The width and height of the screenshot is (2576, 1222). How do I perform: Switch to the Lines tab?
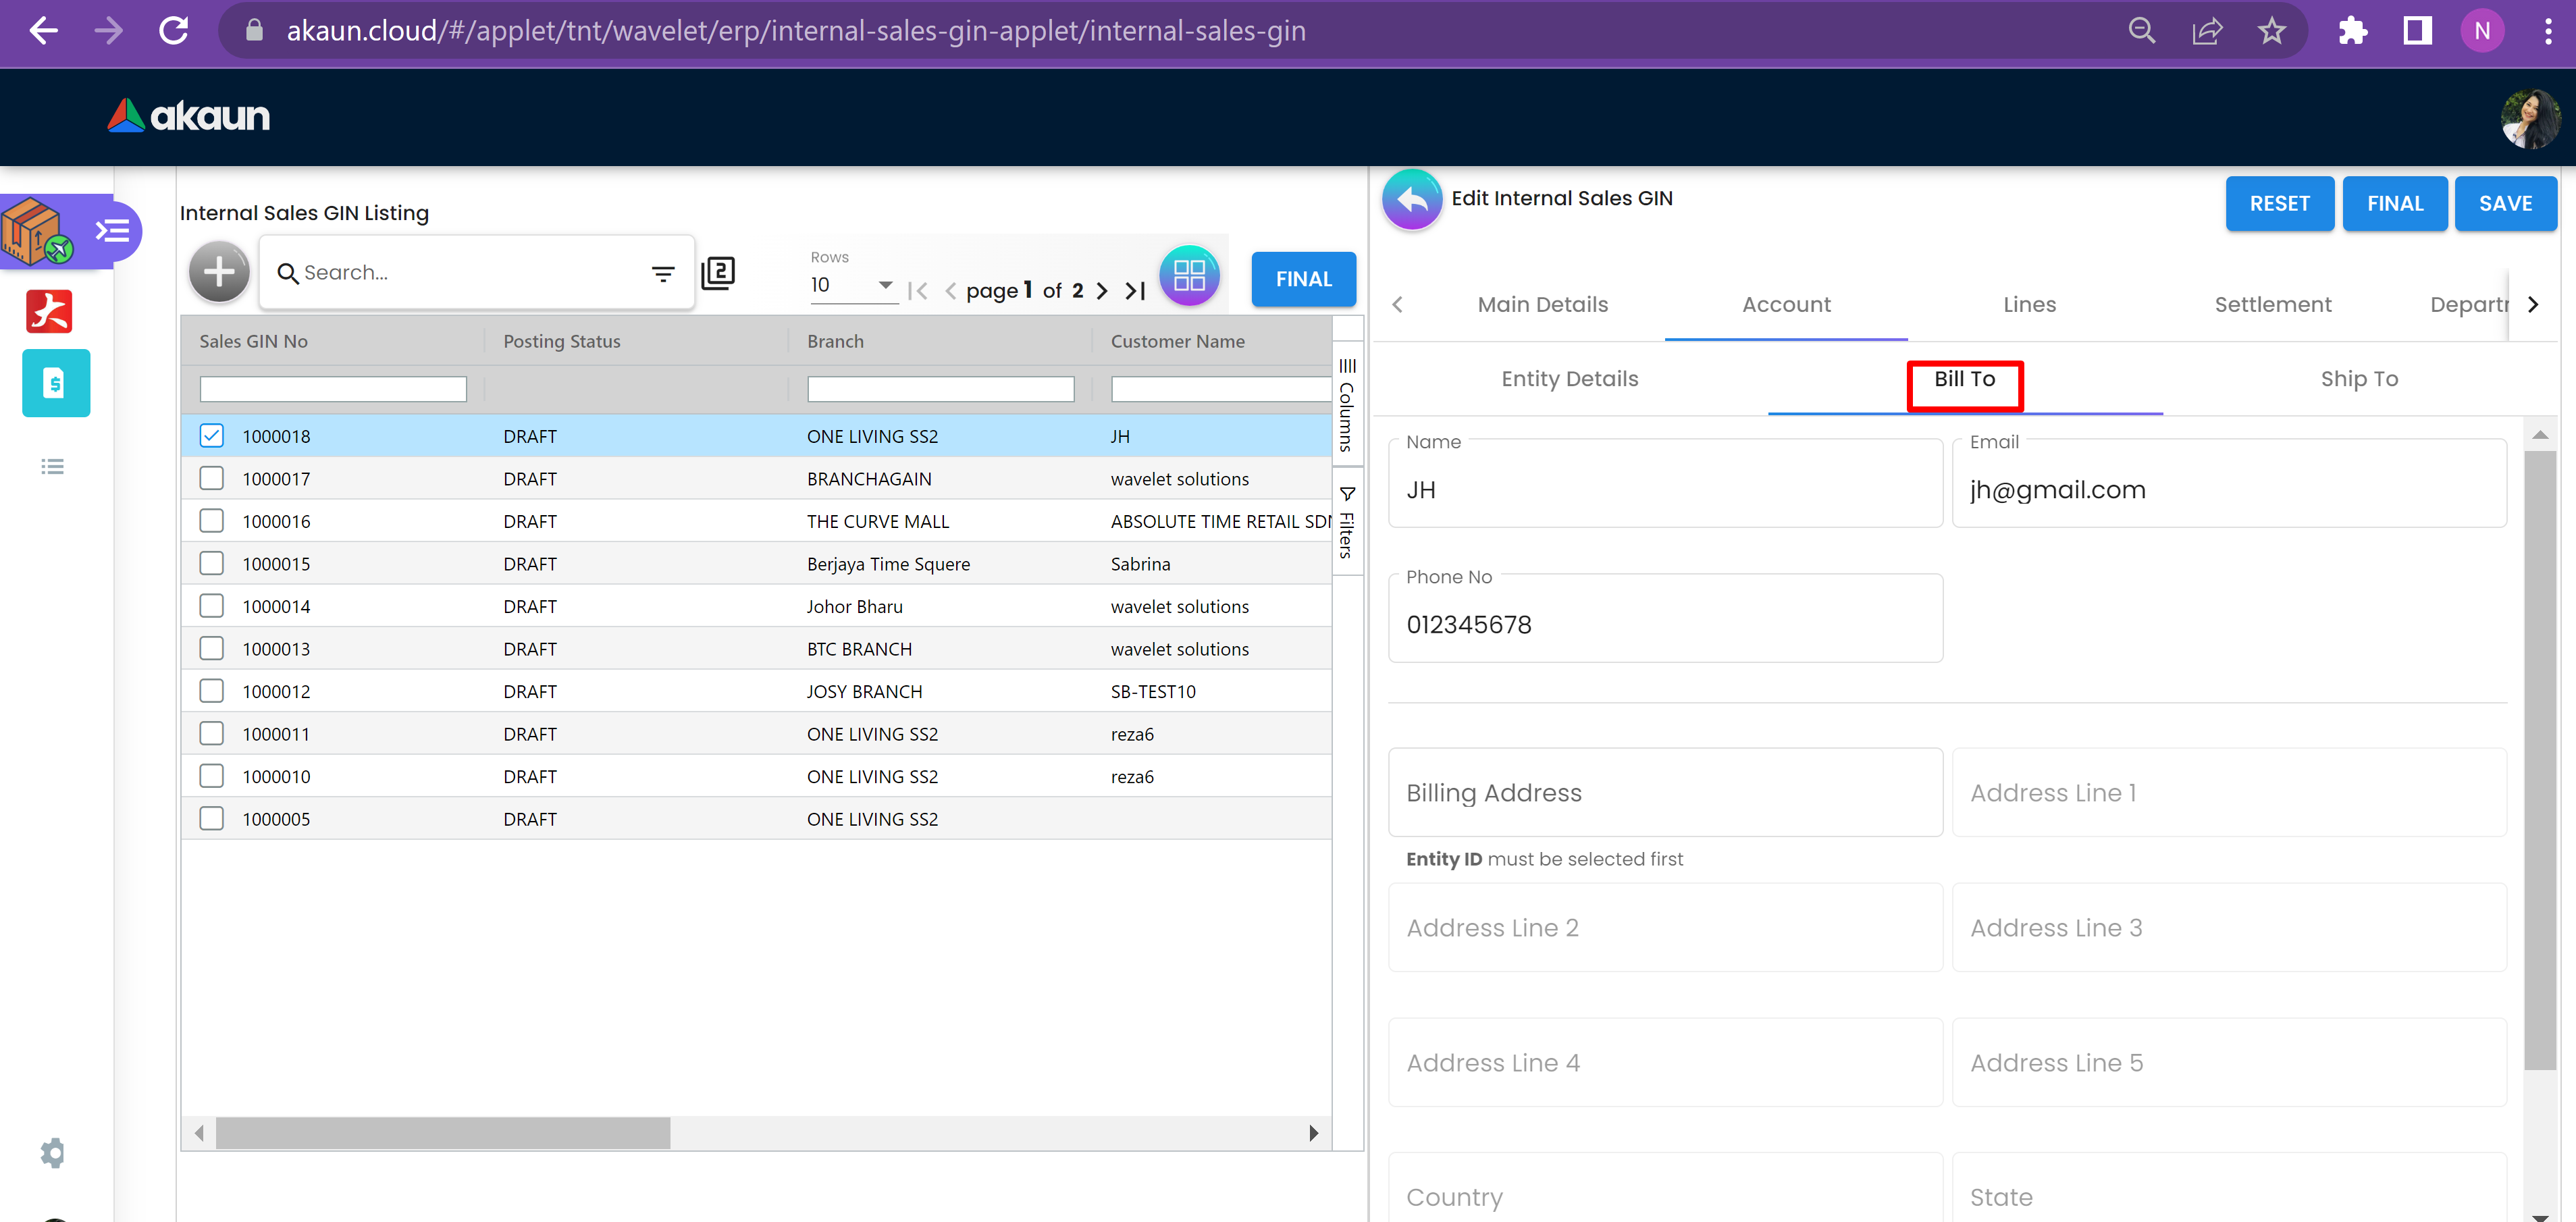[2029, 304]
